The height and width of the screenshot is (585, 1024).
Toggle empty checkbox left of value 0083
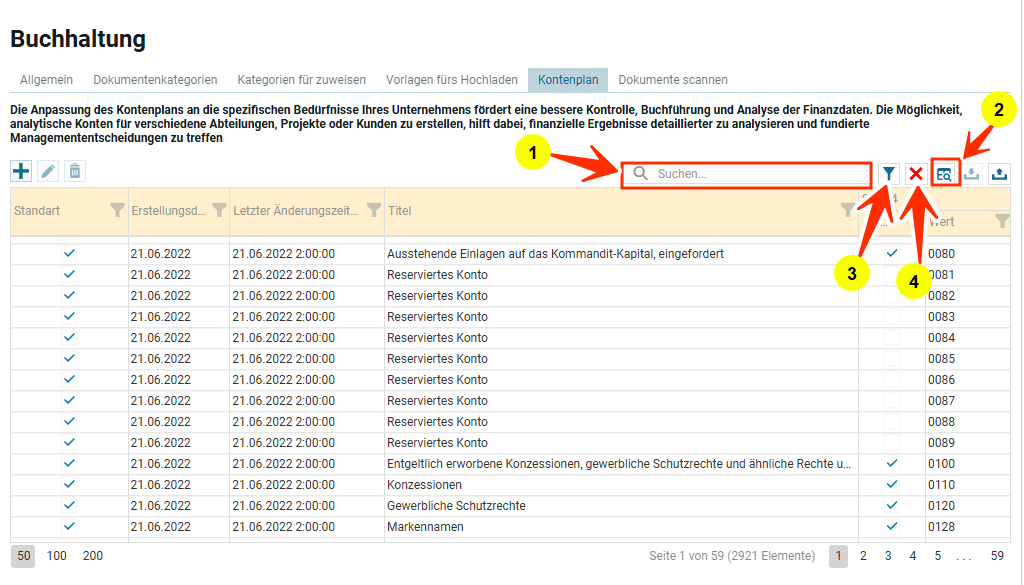point(892,317)
